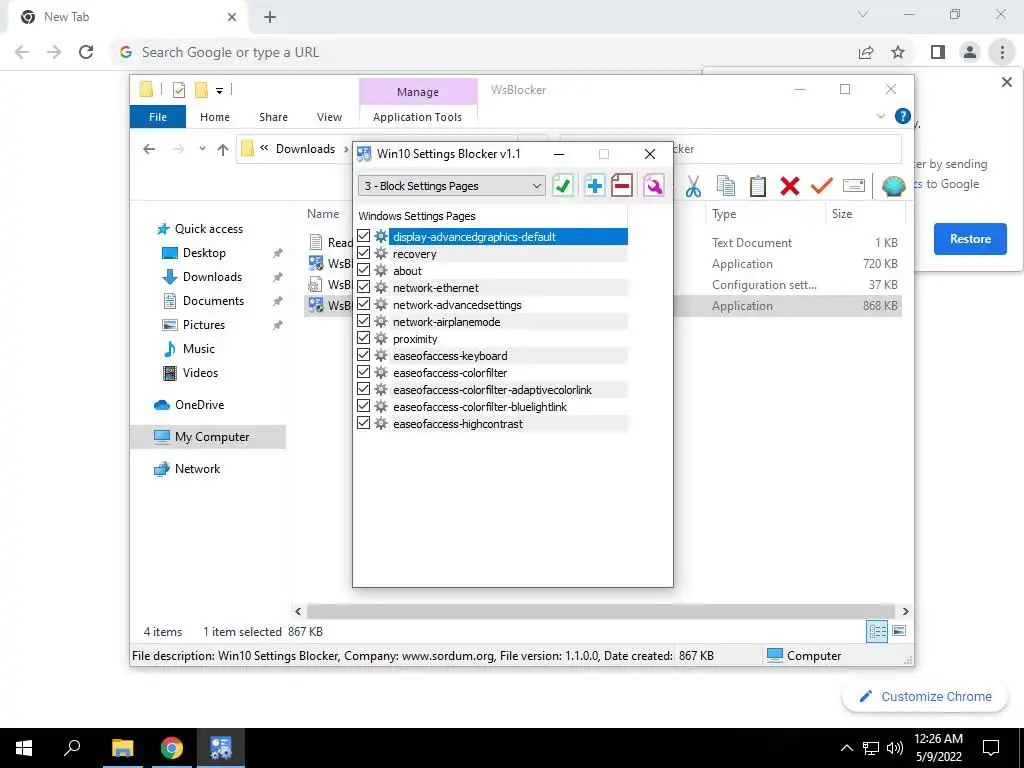Click the Rename icon in Explorer toolbar

pyautogui.click(x=854, y=186)
